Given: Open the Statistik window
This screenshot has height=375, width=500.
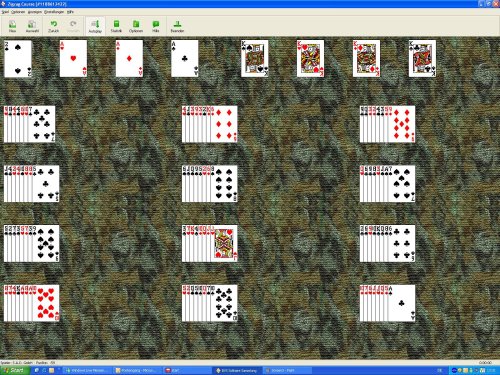Looking at the screenshot, I should click(116, 26).
